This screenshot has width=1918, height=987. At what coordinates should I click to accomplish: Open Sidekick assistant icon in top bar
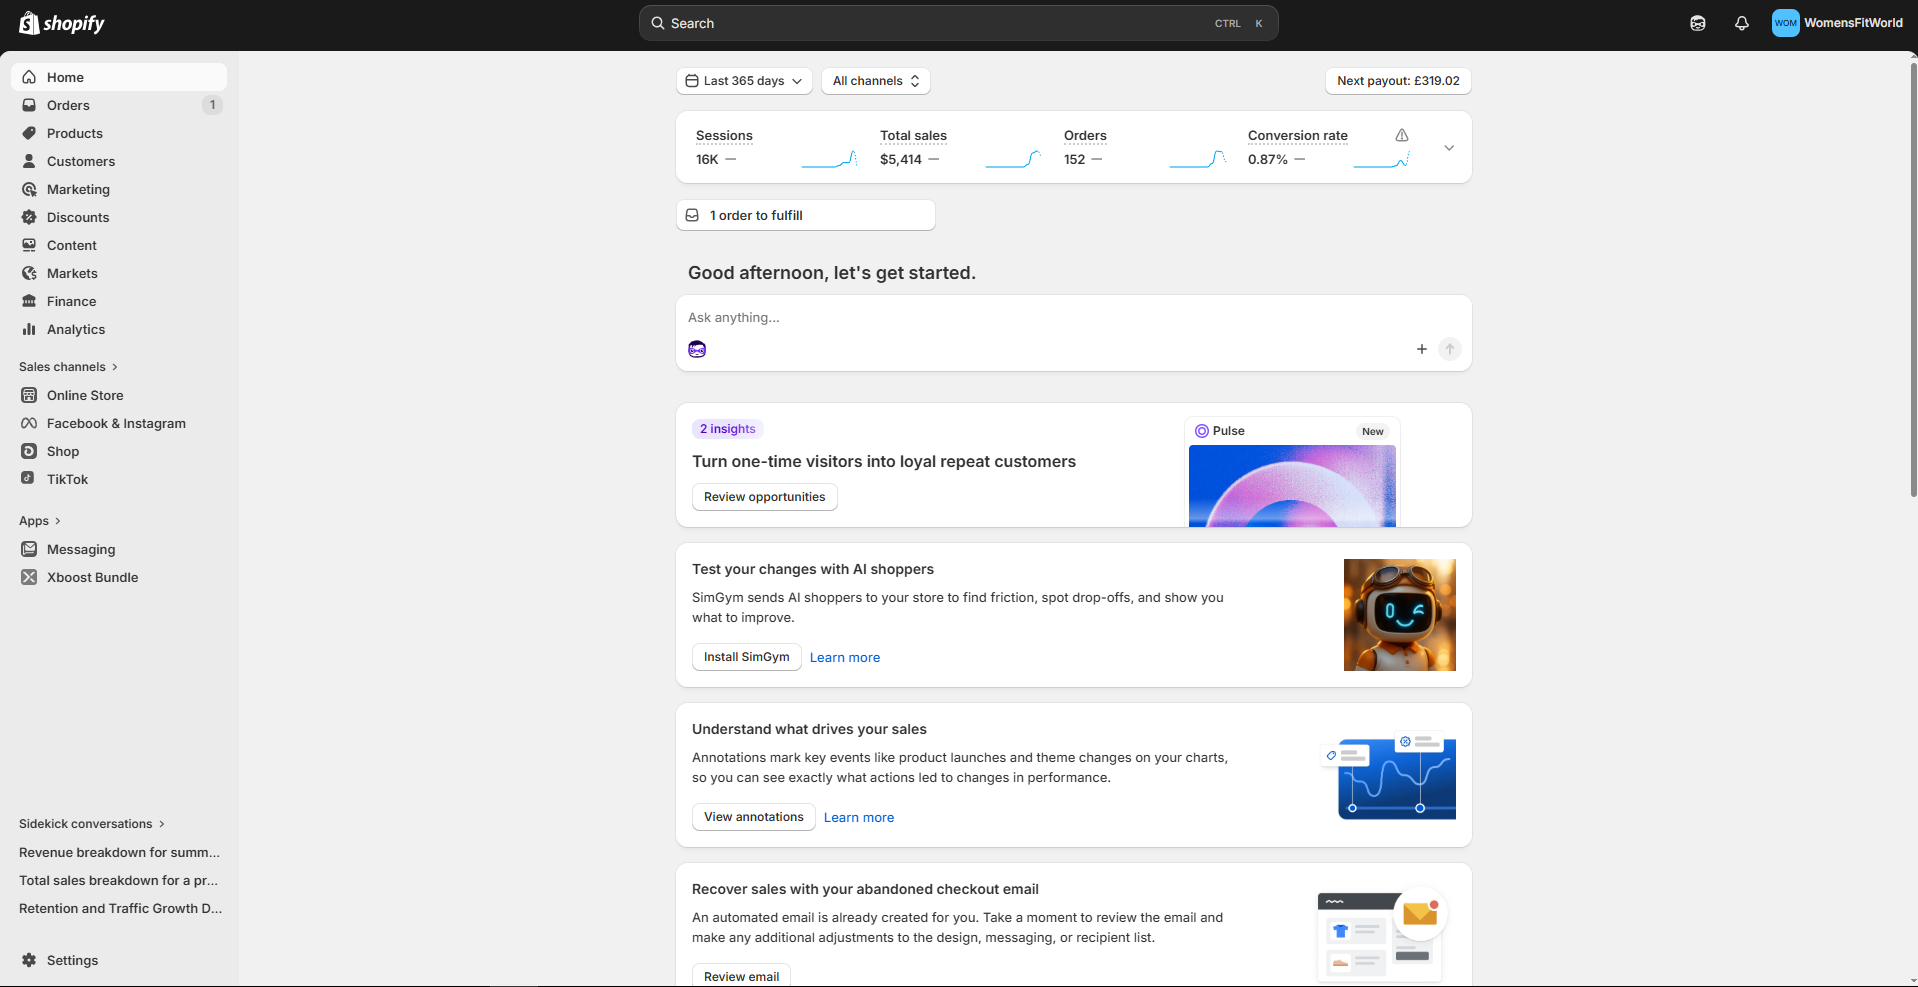click(x=1698, y=23)
